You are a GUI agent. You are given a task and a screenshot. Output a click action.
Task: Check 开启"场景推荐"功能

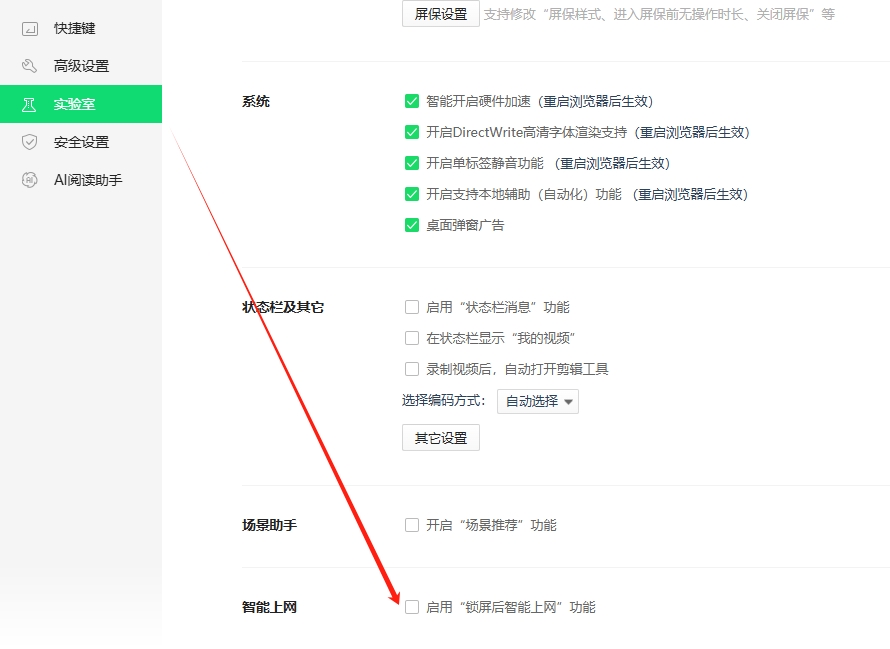(x=412, y=525)
